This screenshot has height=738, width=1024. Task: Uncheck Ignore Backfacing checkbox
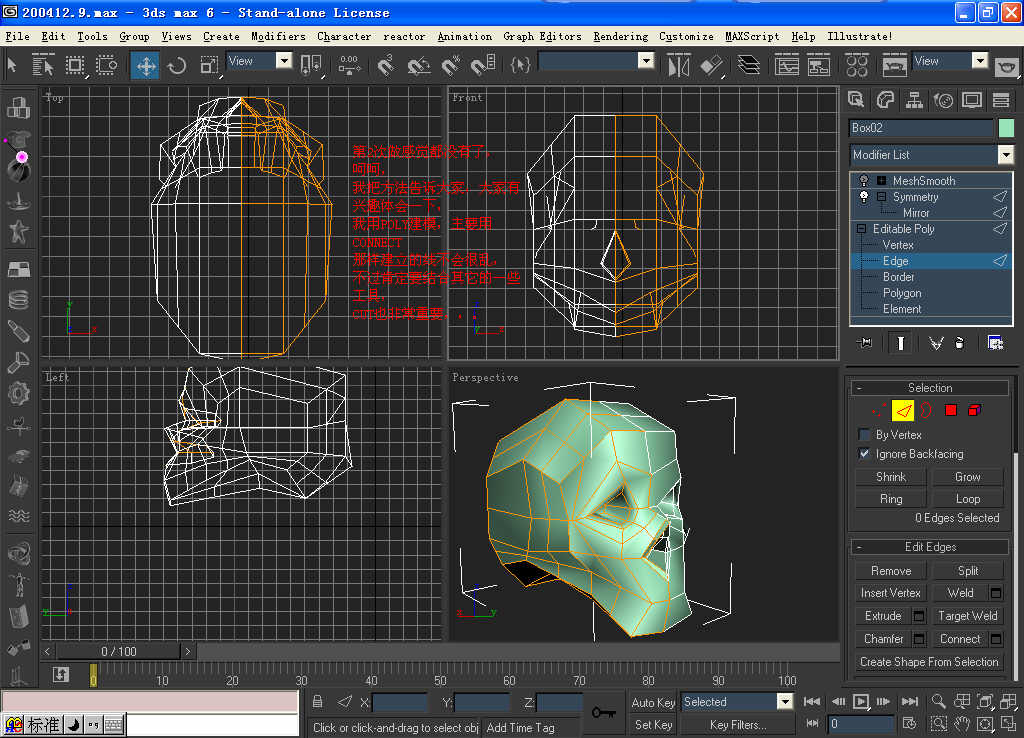864,453
